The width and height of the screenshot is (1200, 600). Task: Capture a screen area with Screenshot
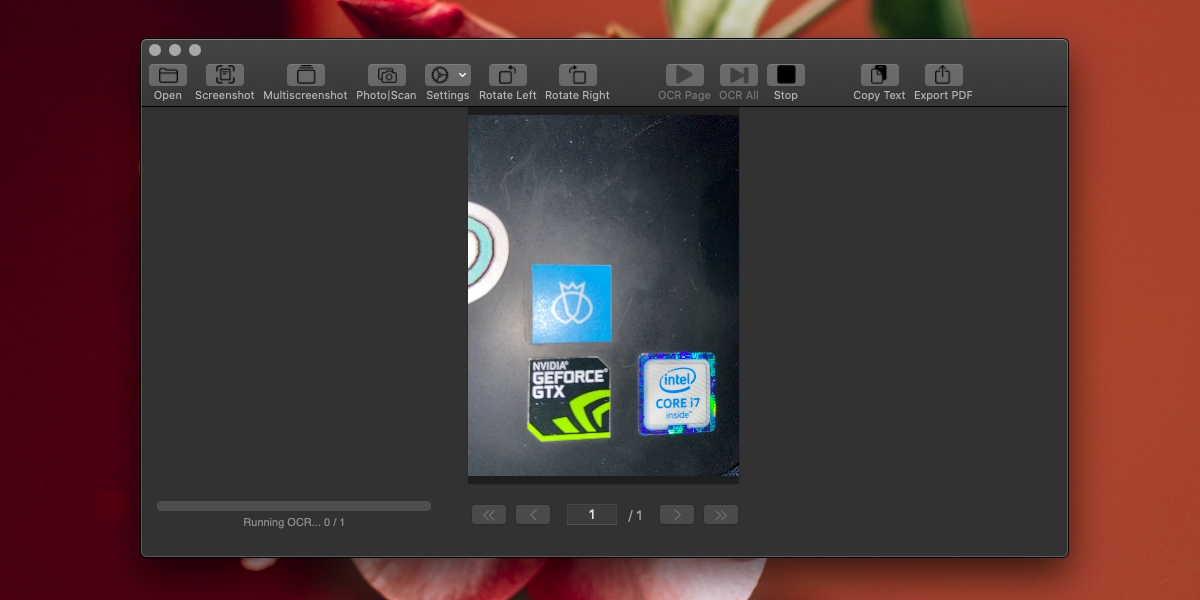tap(225, 75)
